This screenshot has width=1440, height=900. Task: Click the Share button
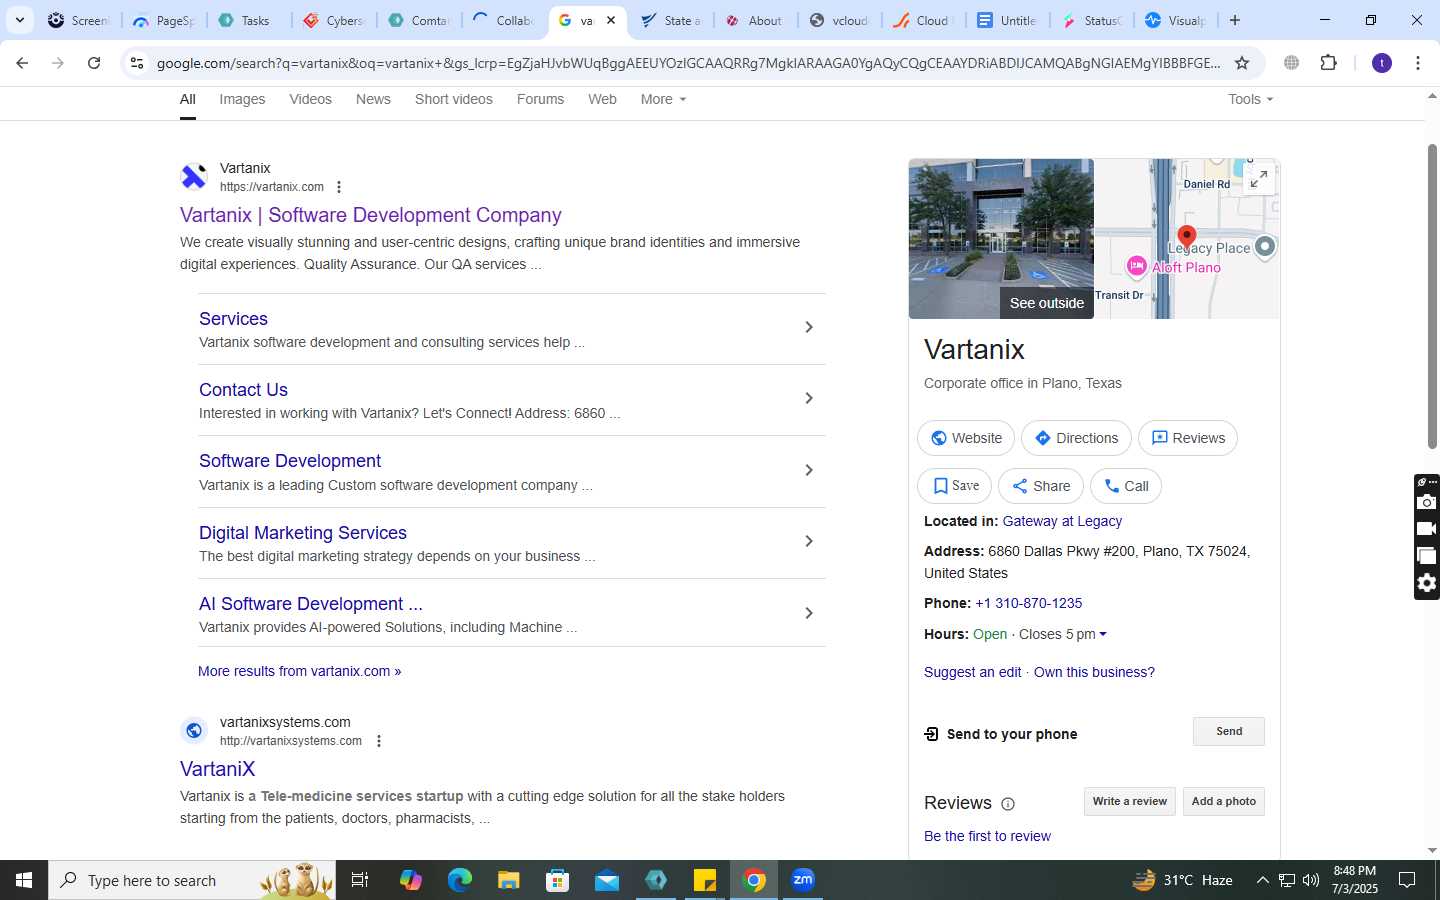click(x=1041, y=486)
